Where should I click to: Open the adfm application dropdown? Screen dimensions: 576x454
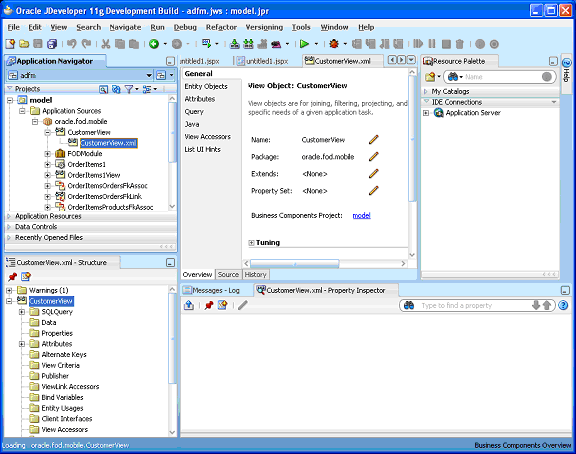(x=149, y=75)
